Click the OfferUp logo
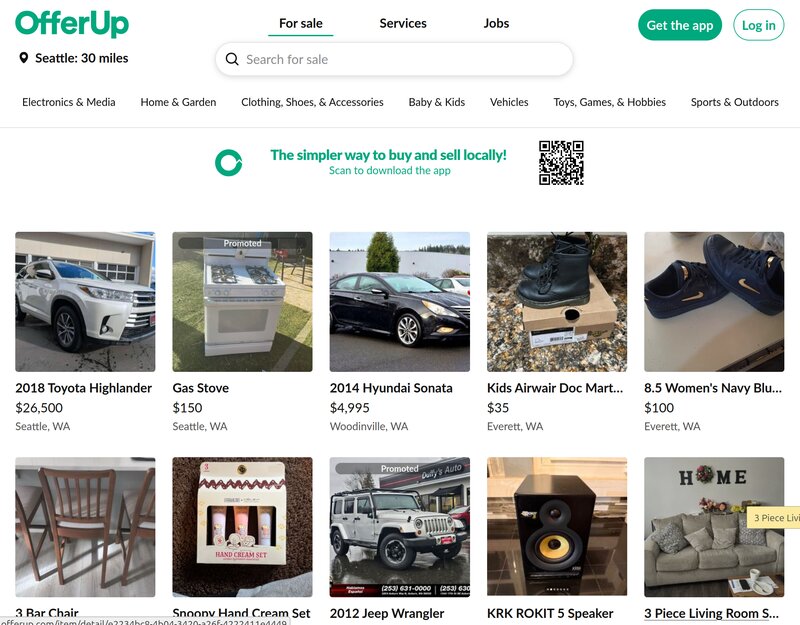 [x=70, y=24]
